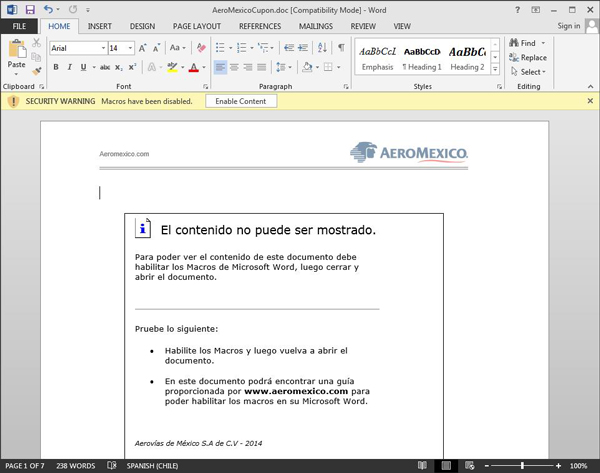Open the Font dialog launcher
The height and width of the screenshot is (473, 600).
205,87
